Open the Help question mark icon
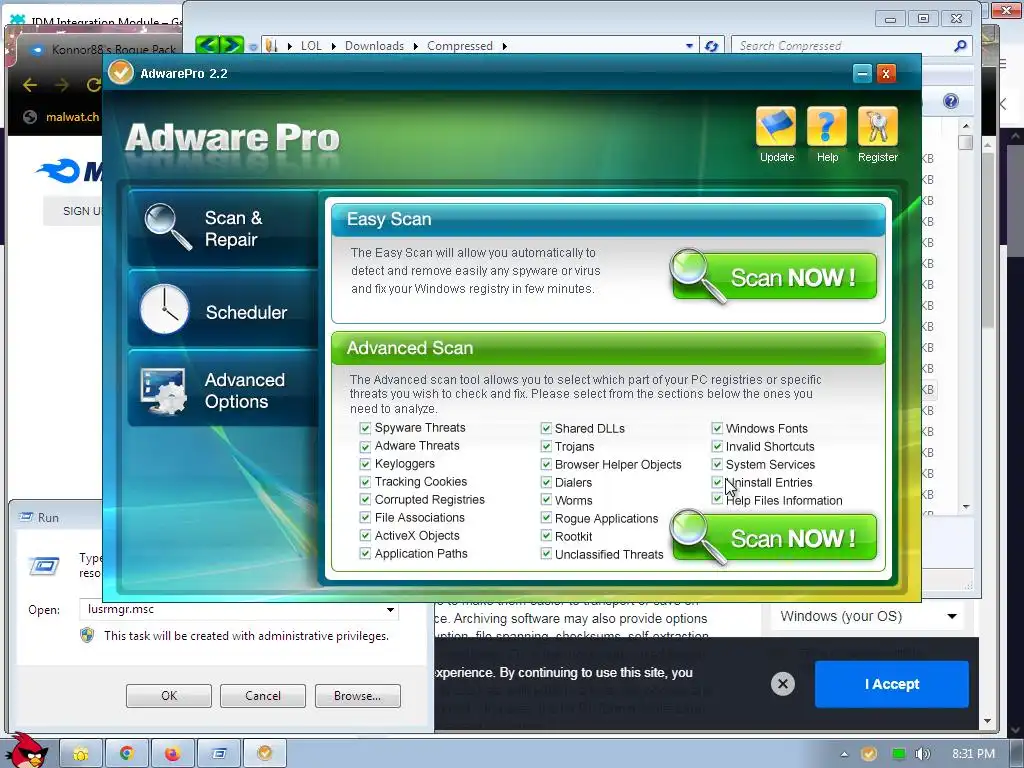 [827, 127]
